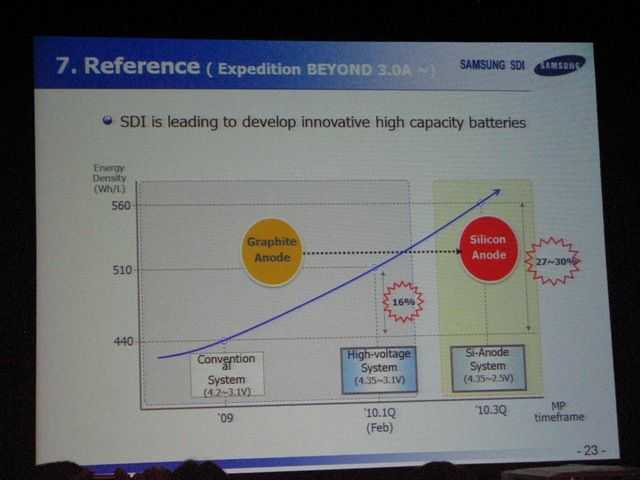
Task: Click the 440 axis value
Action: click(123, 341)
